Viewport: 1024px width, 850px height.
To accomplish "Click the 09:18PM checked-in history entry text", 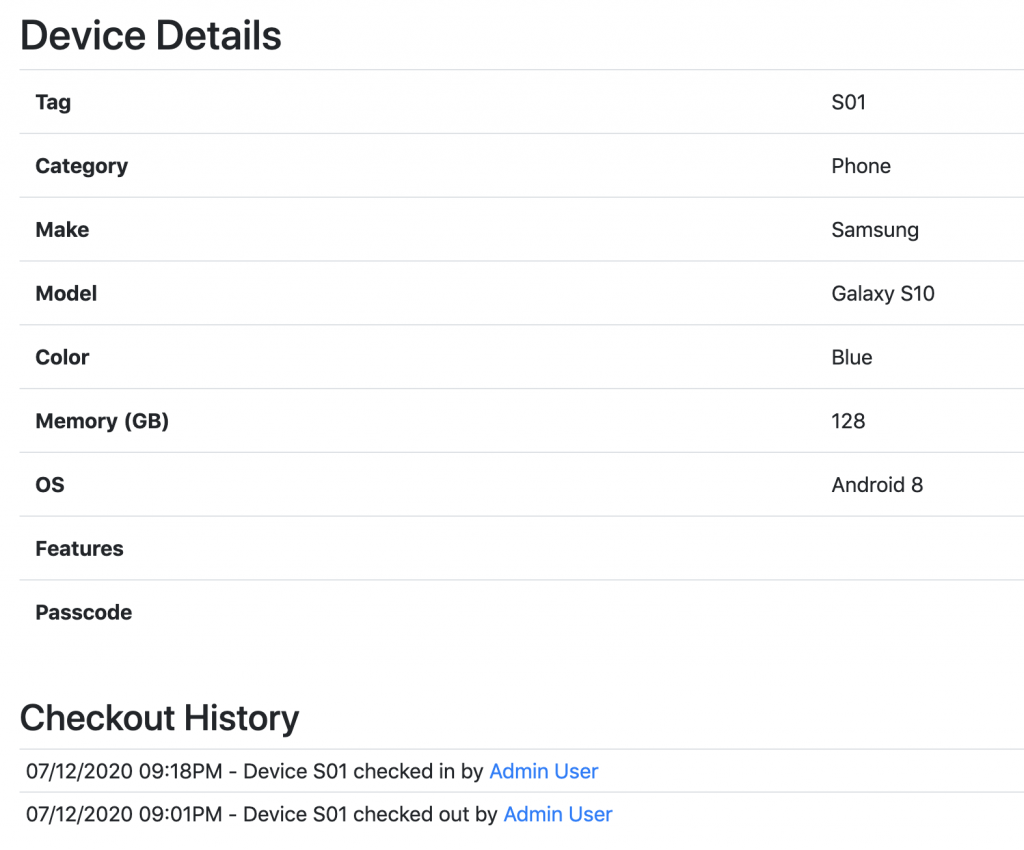I will pyautogui.click(x=255, y=772).
